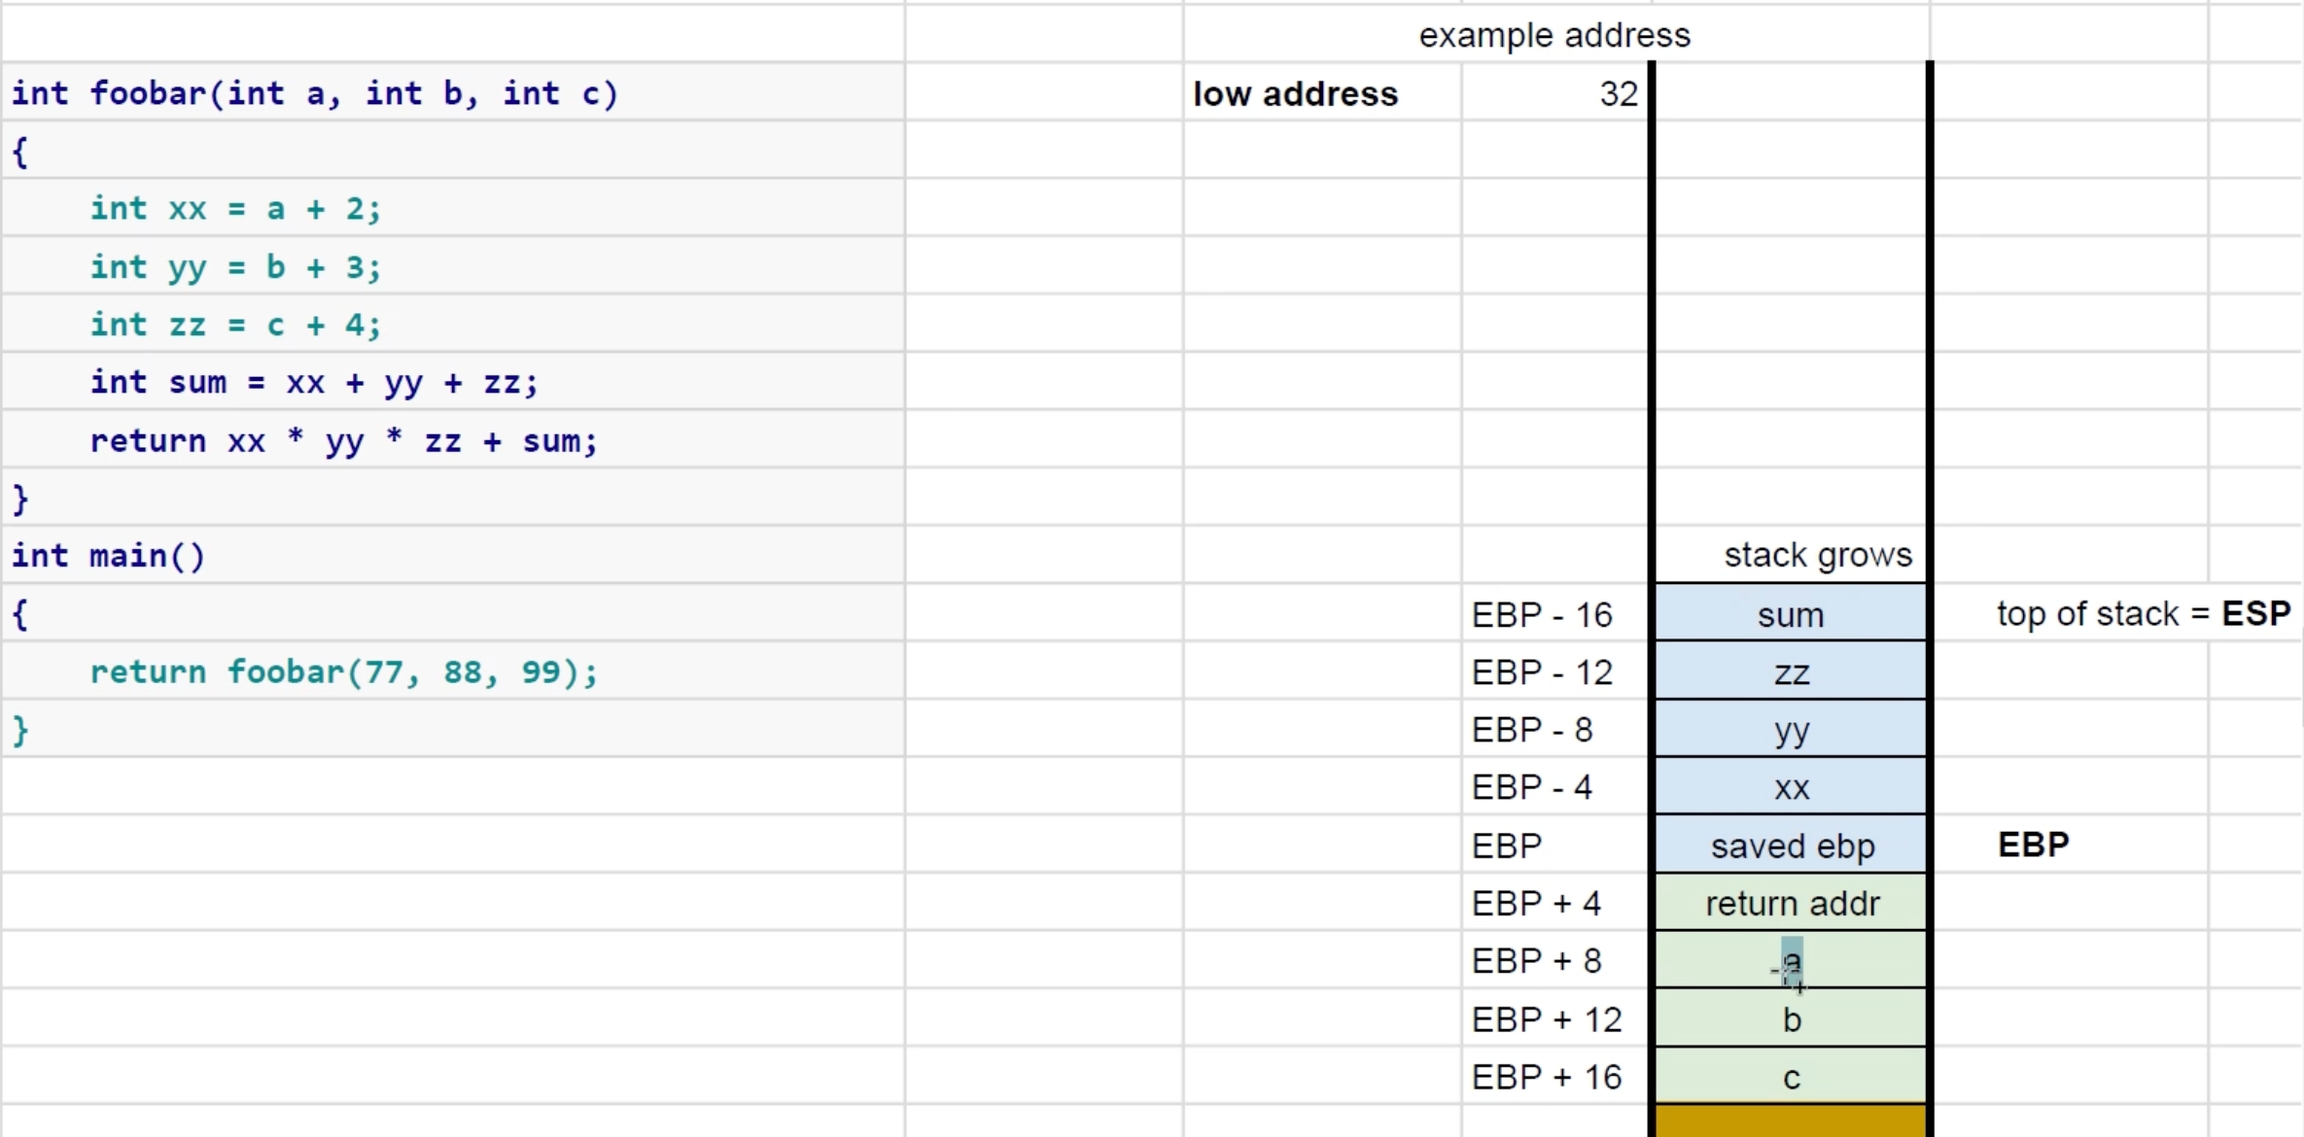
Task: Click the 'zz' stack cell
Action: click(1790, 672)
